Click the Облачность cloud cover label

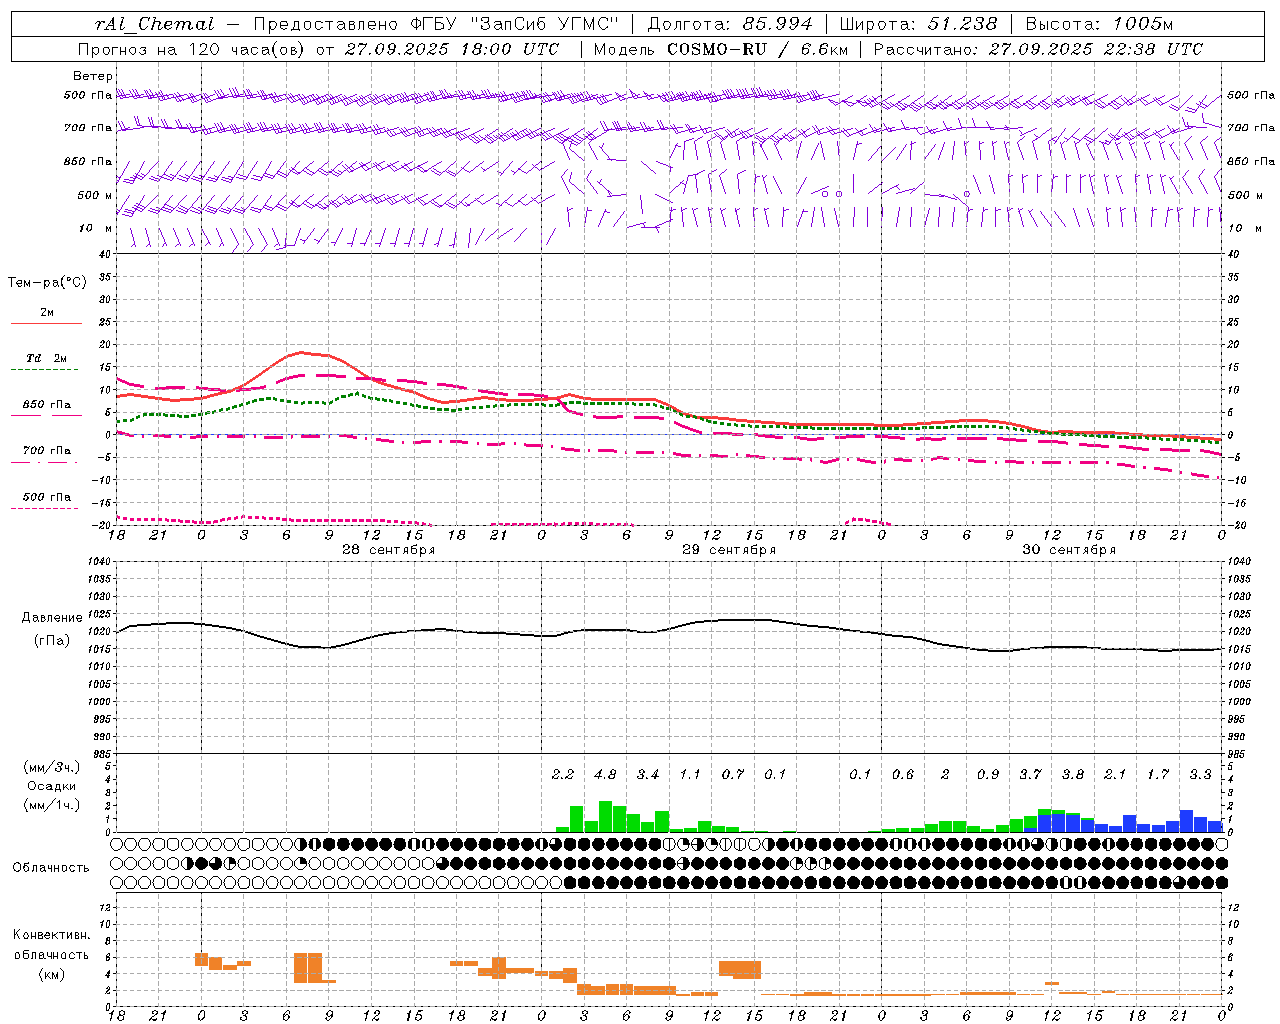[x=51, y=868]
